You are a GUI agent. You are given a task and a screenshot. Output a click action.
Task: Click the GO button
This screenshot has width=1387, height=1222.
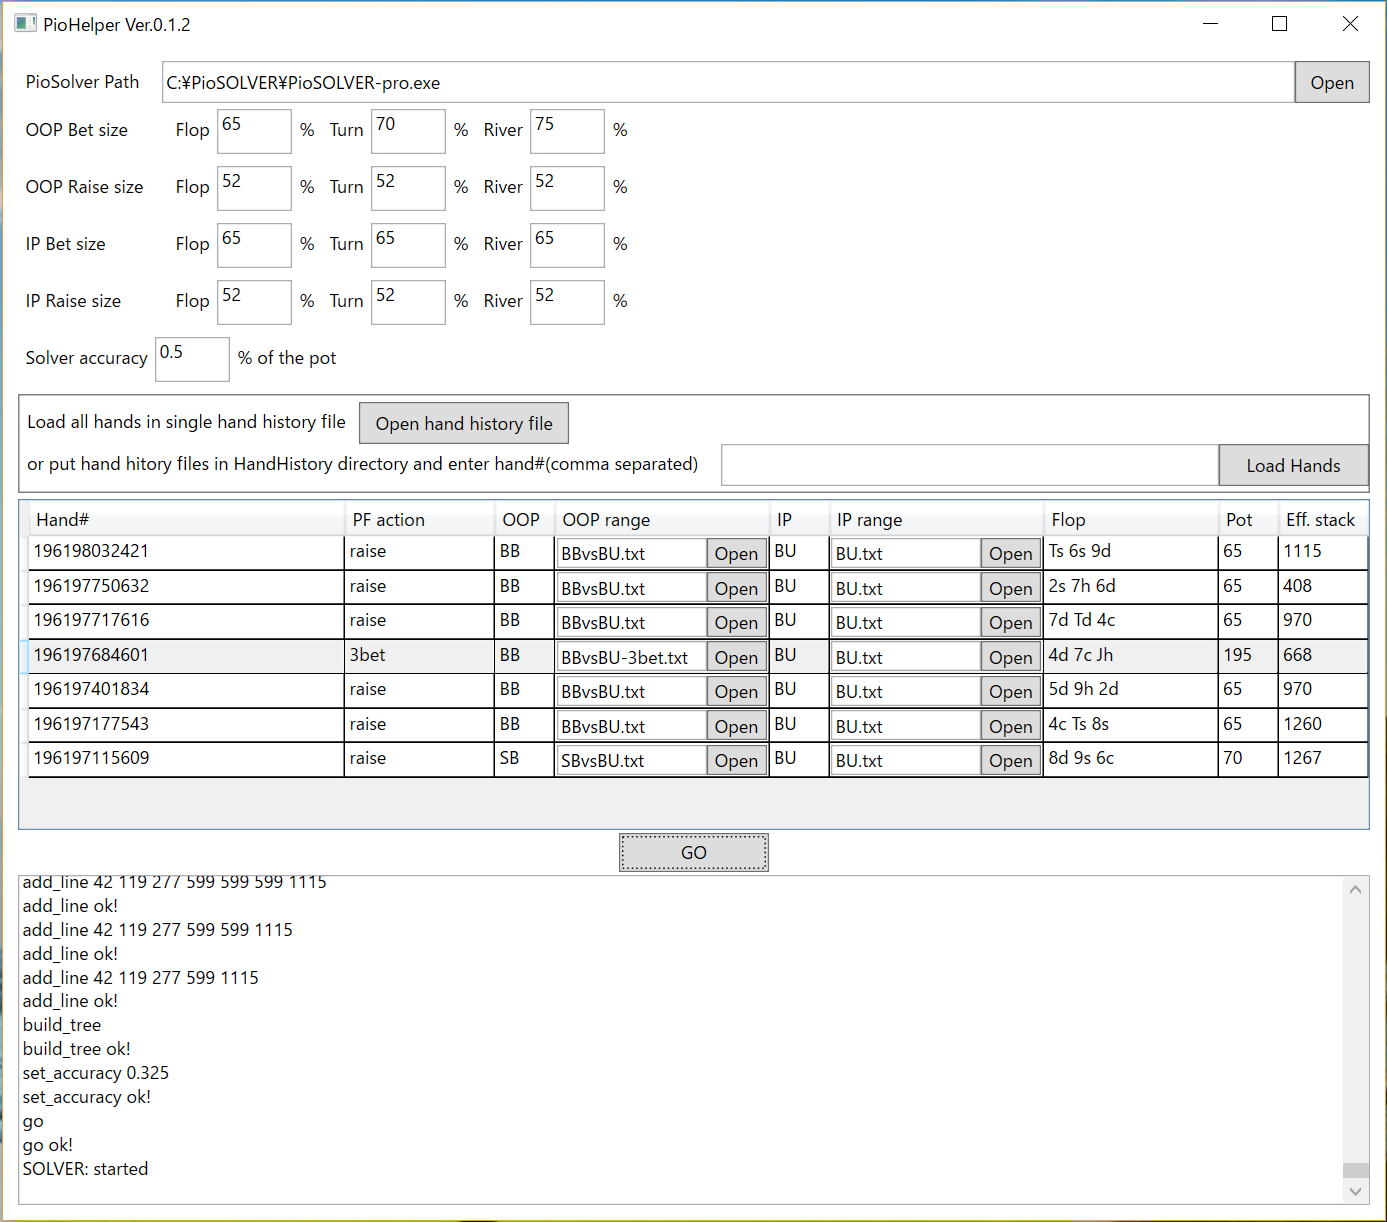[694, 852]
